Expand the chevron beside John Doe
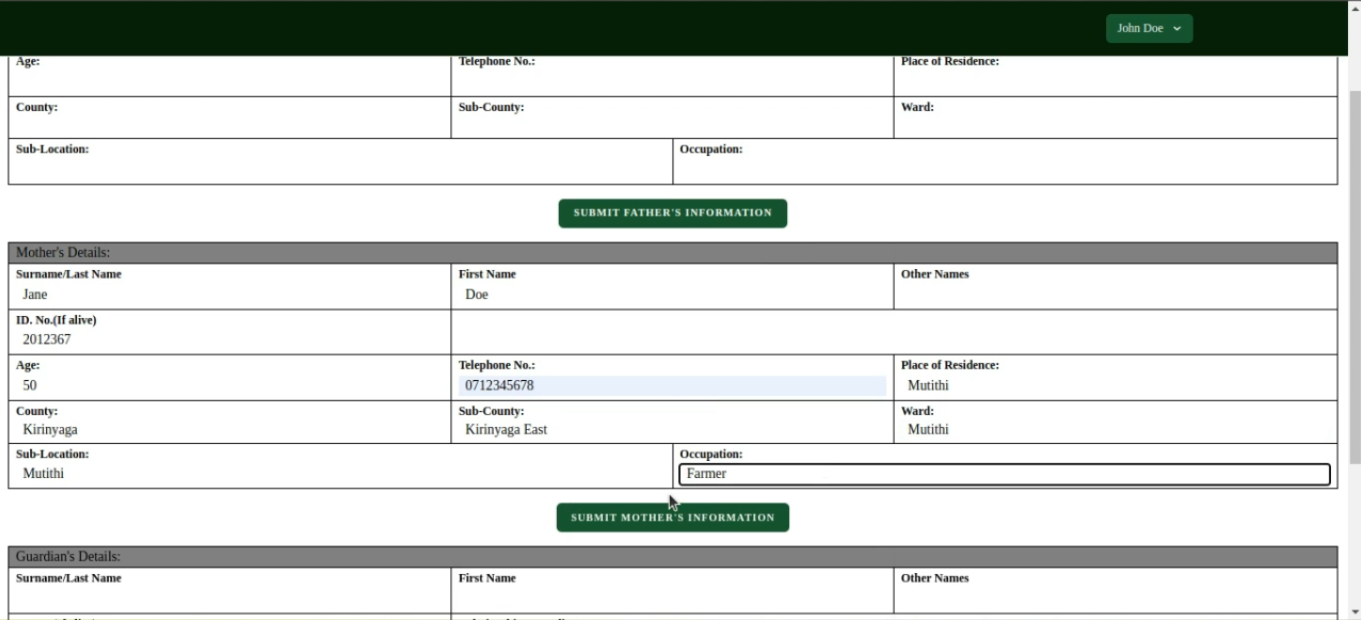The width and height of the screenshot is (1361, 620). click(1178, 28)
